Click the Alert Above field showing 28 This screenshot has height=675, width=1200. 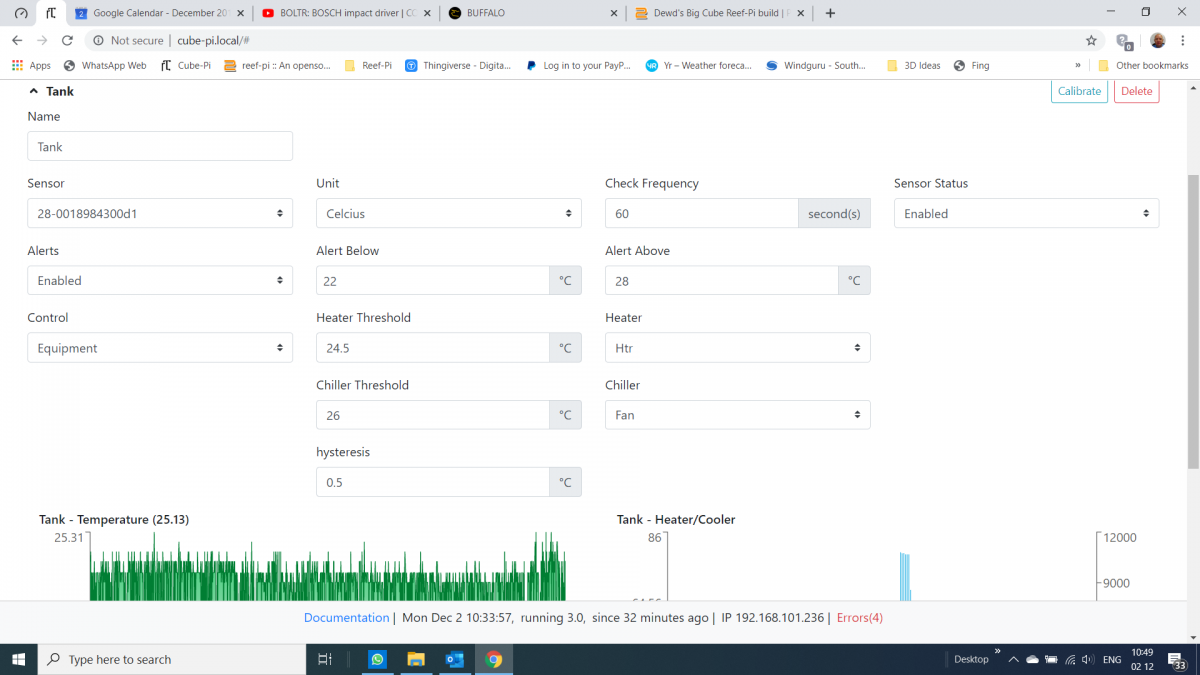721,280
